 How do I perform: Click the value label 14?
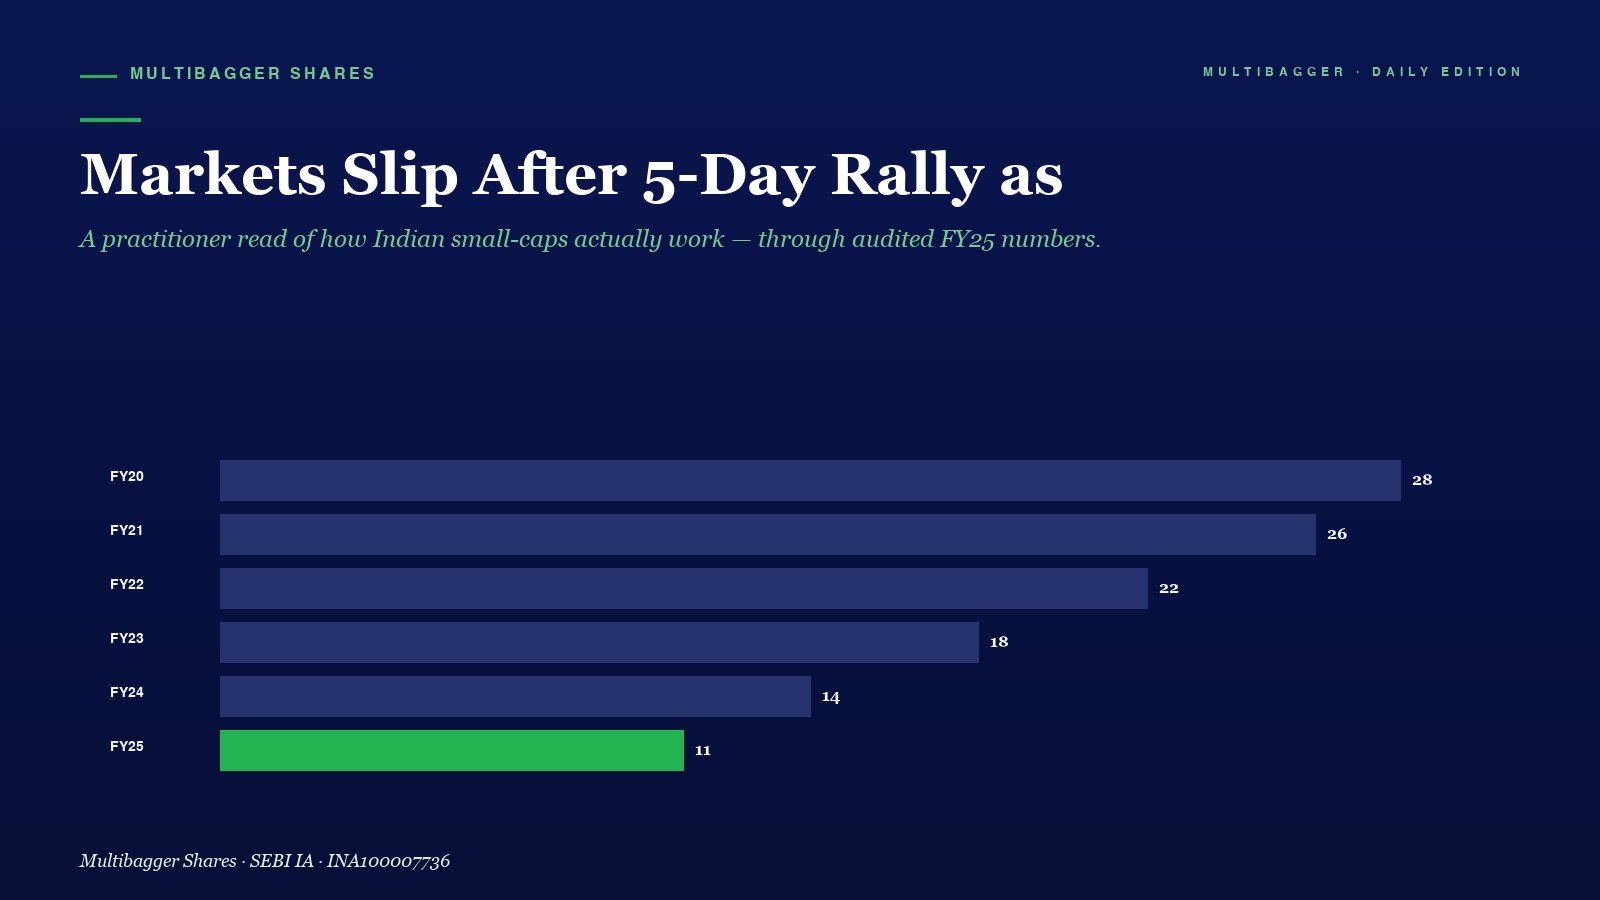click(831, 696)
